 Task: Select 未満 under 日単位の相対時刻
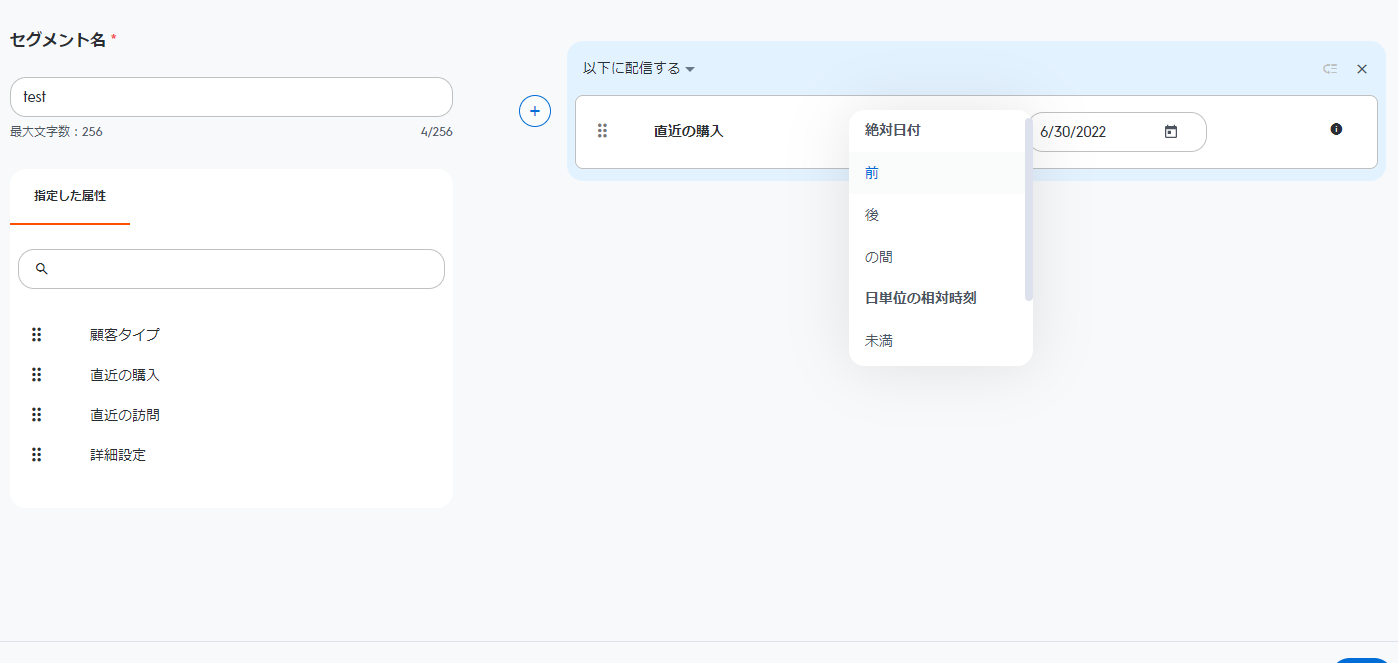pos(879,341)
